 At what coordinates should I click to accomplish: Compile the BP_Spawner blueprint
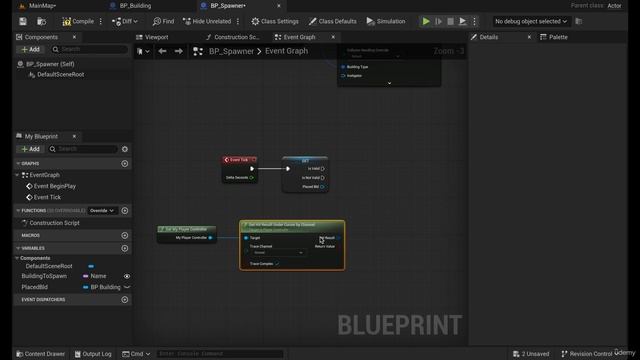pos(78,21)
